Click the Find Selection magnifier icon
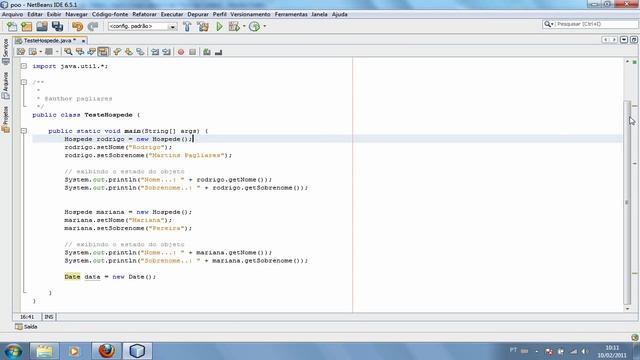The width and height of the screenshot is (640, 360). (x=68, y=52)
